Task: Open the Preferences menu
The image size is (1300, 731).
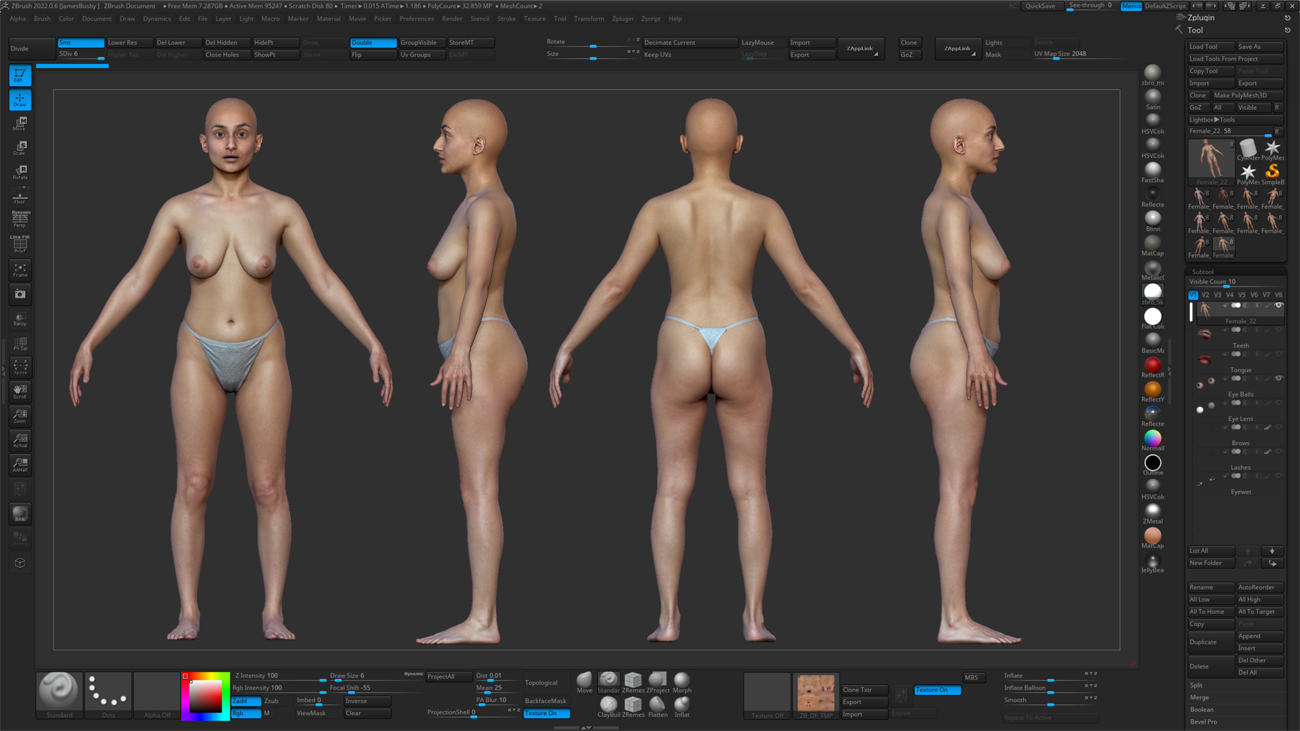Action: click(416, 19)
